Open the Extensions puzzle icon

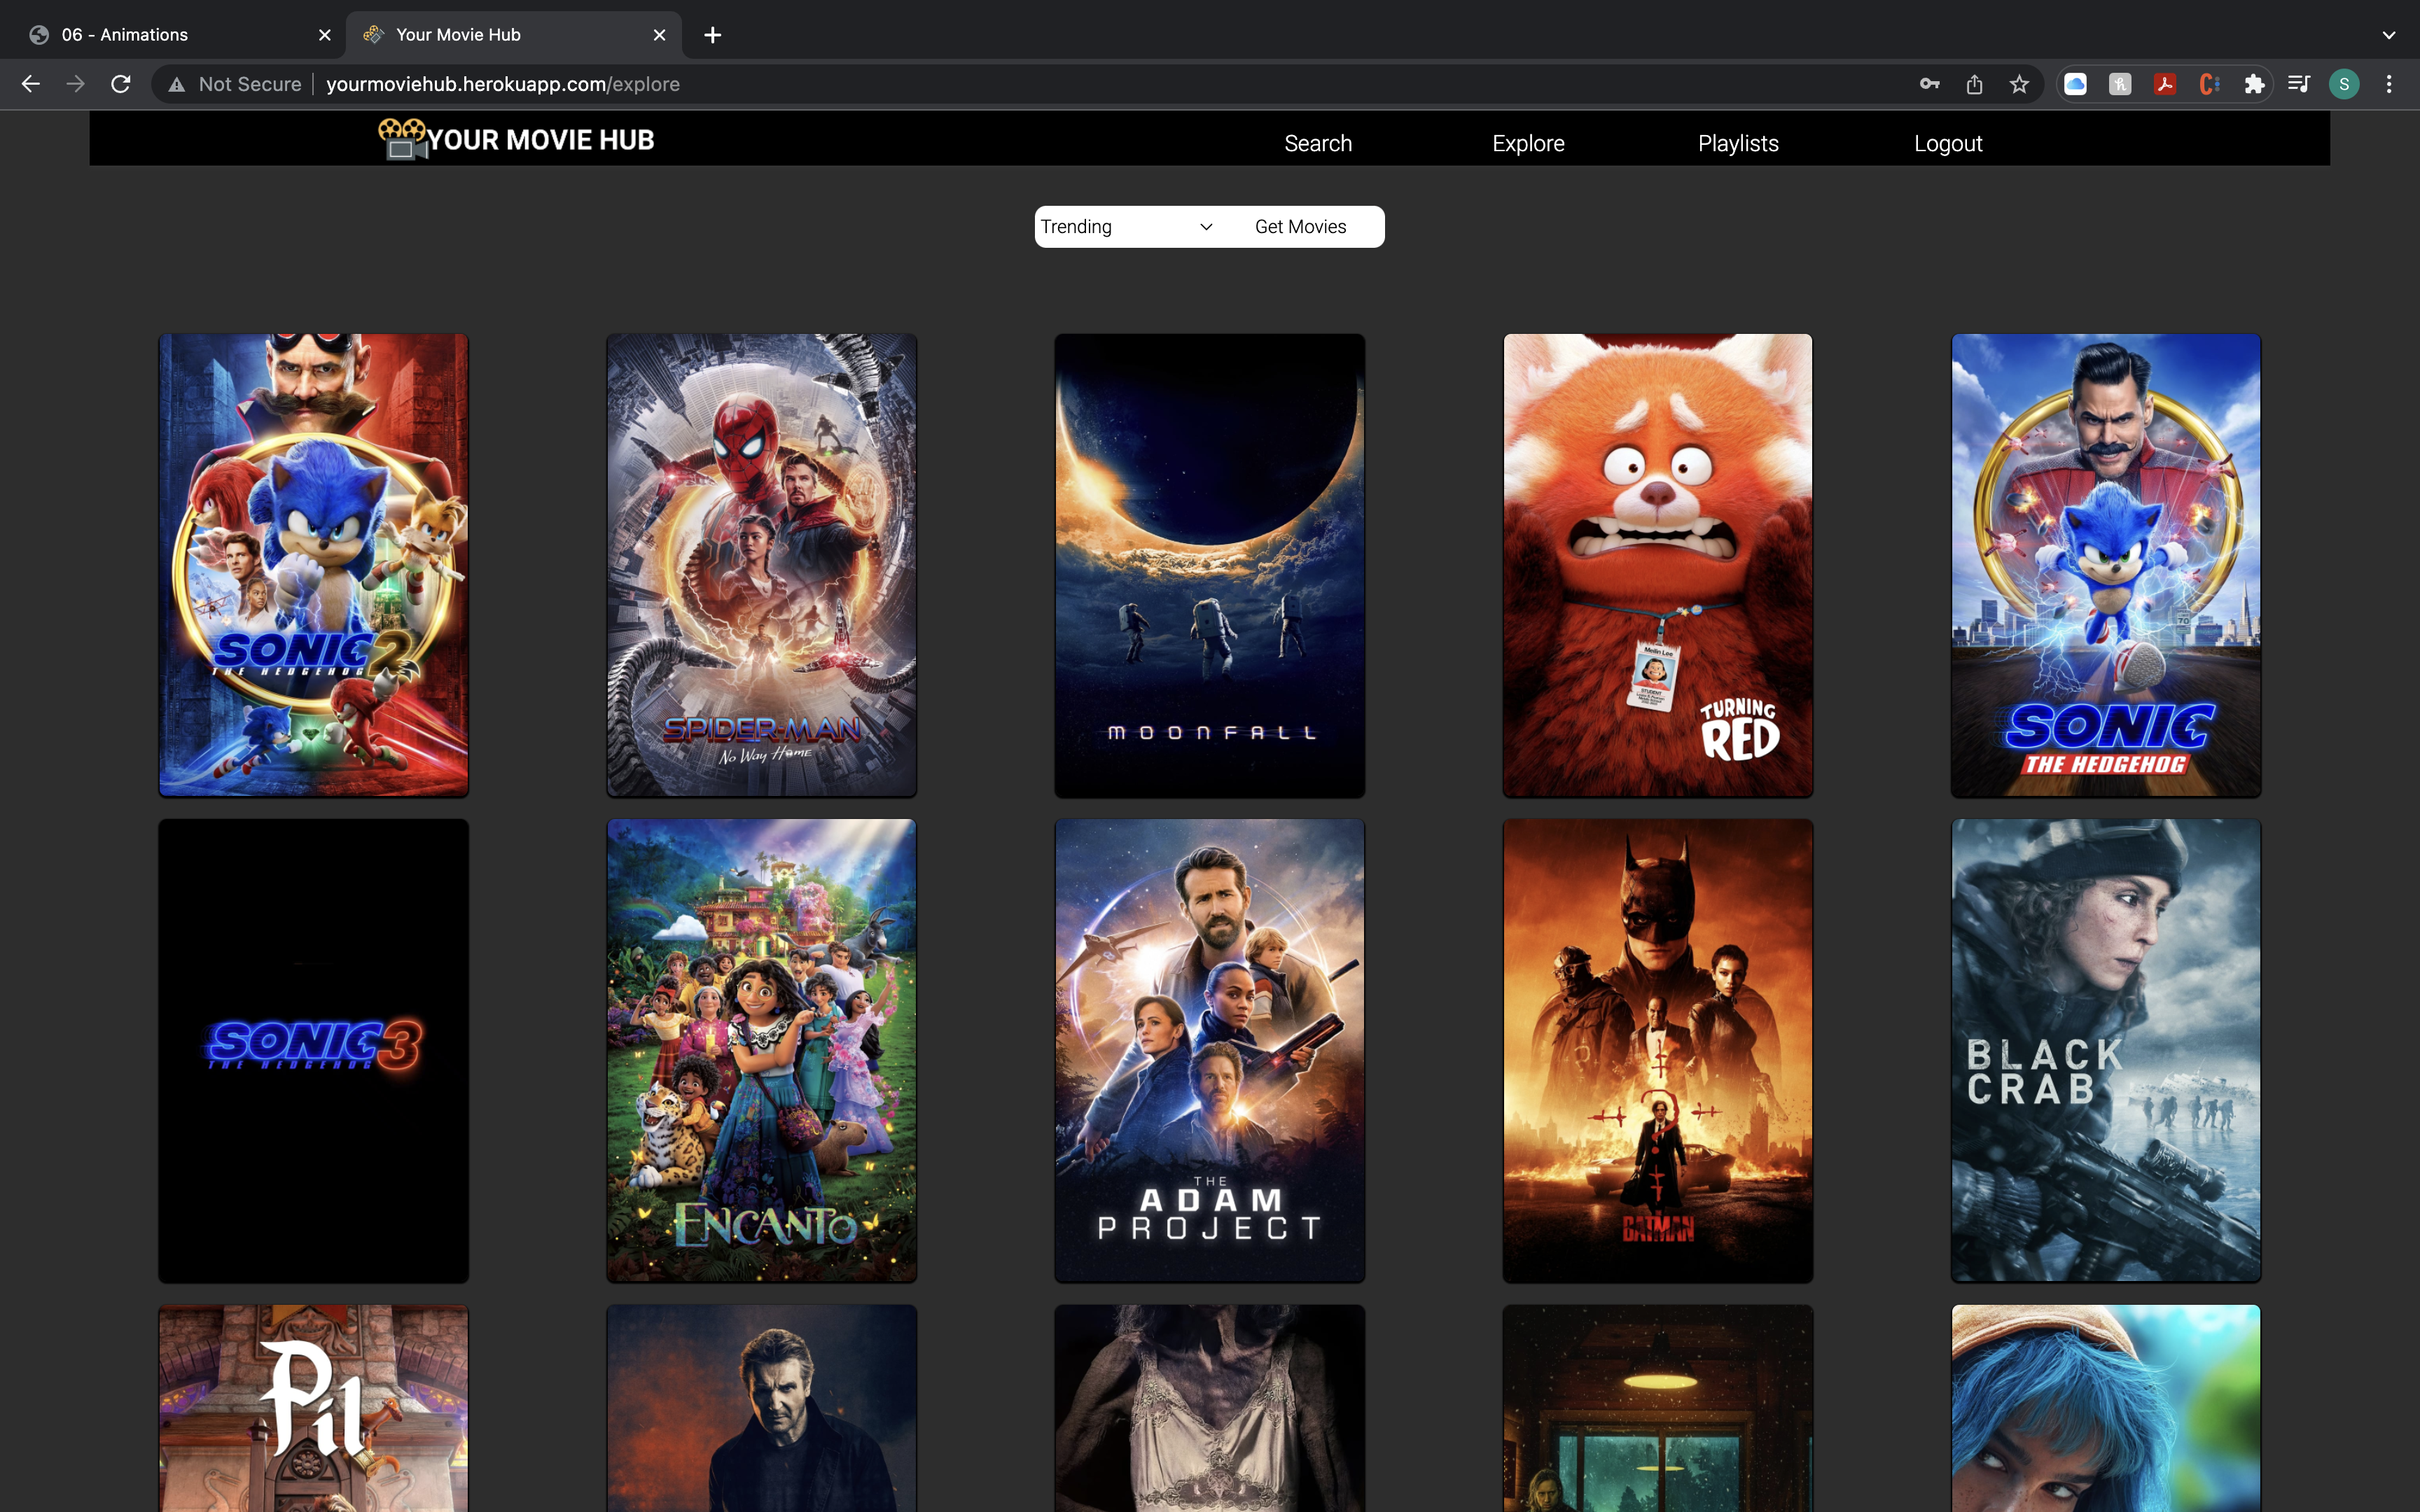click(x=2254, y=84)
